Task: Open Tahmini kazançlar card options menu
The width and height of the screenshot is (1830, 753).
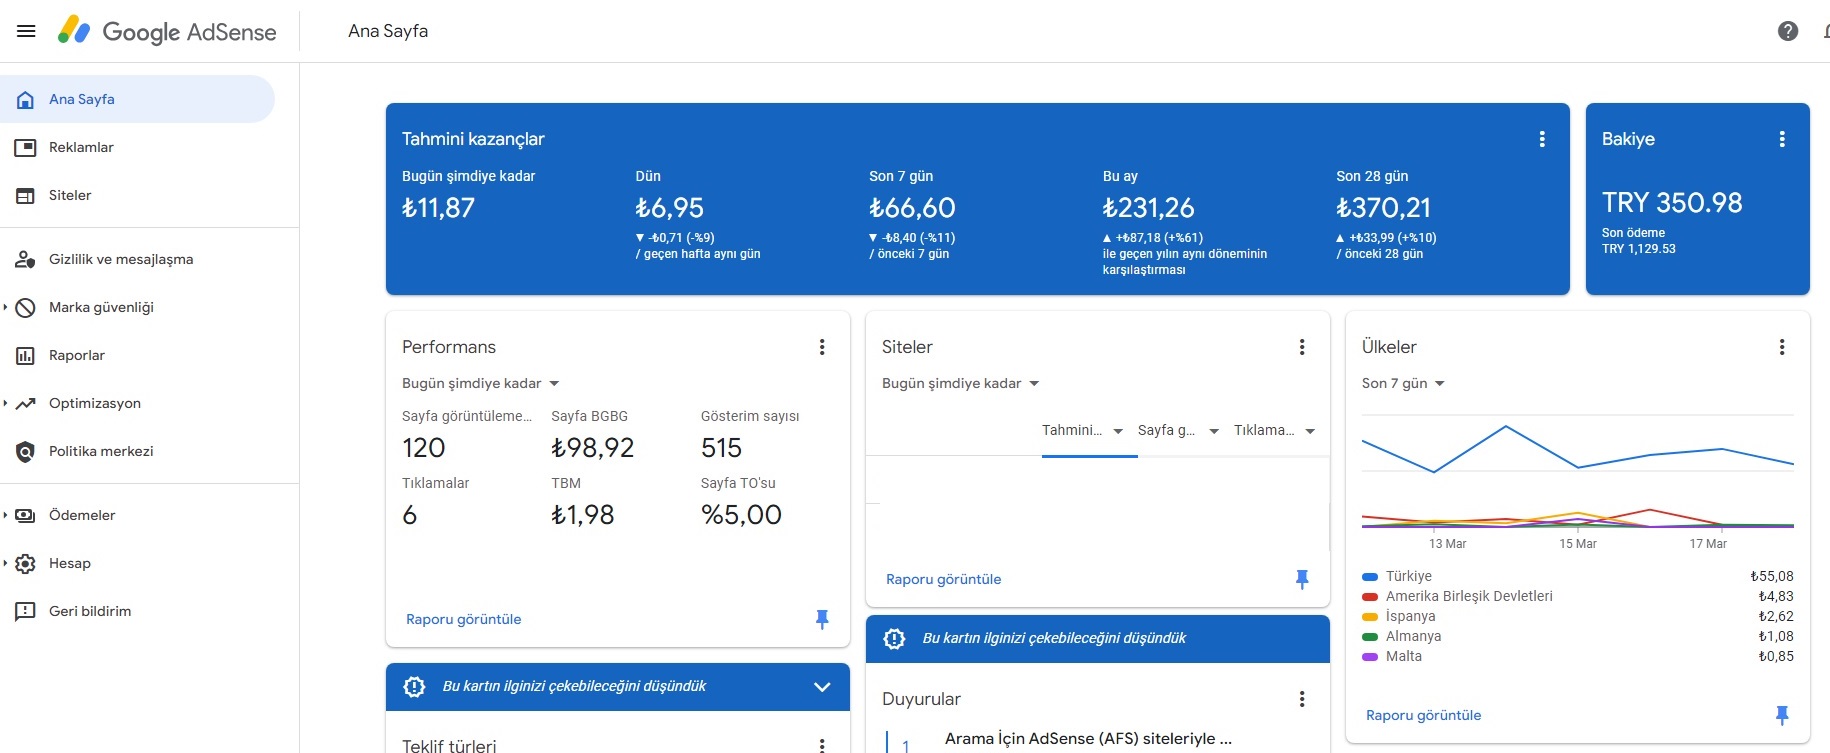Action: pos(1542,139)
